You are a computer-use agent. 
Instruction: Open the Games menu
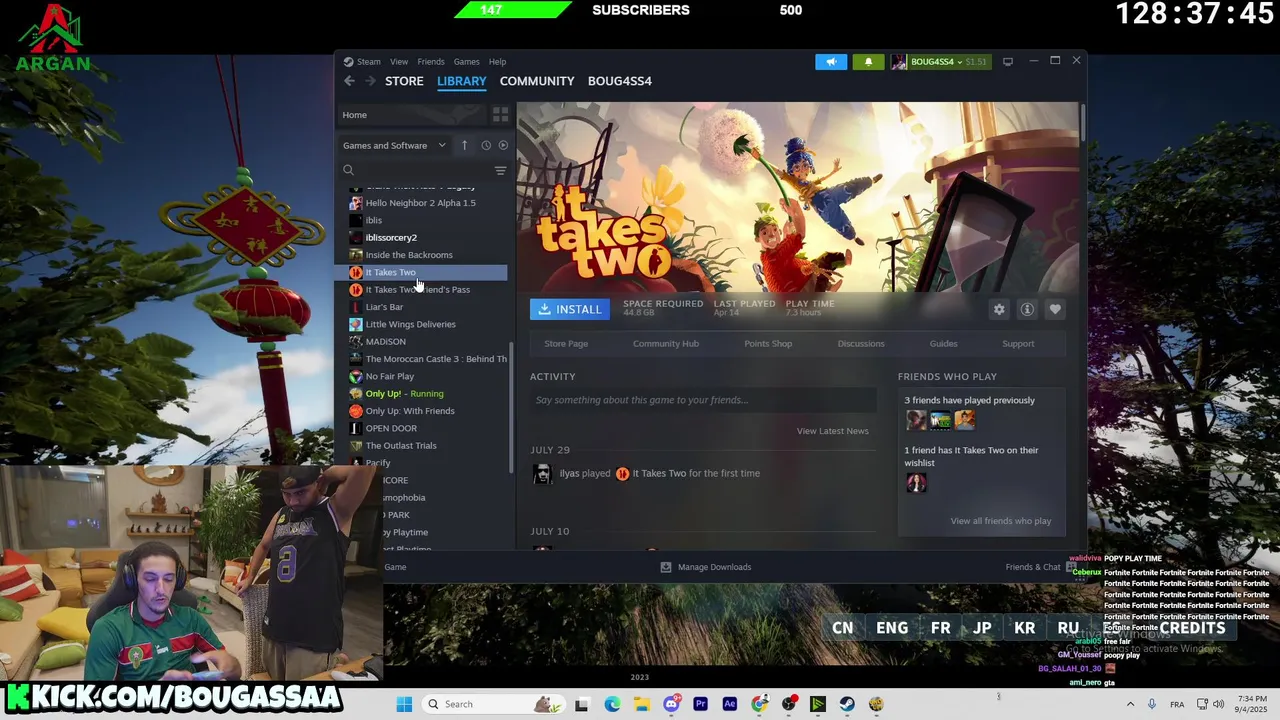tap(466, 61)
